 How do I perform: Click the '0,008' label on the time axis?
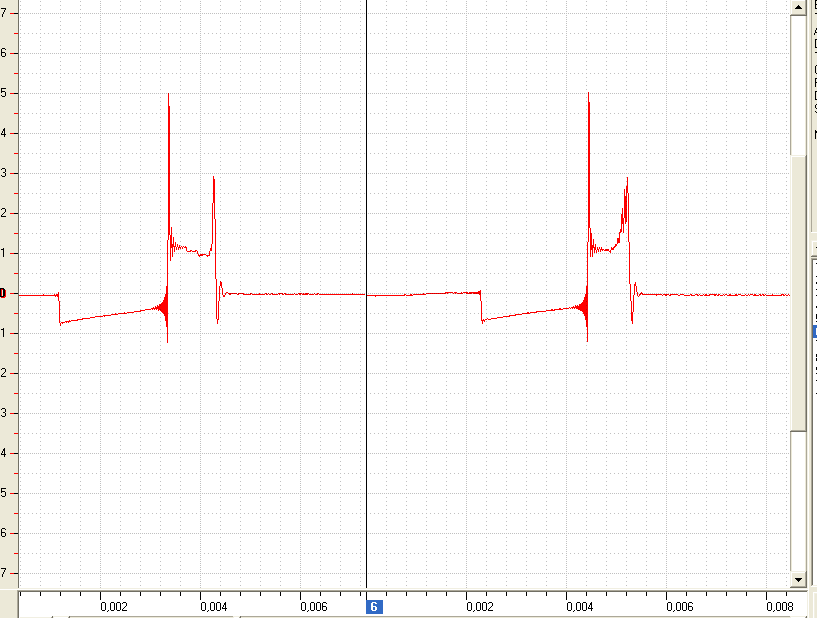pos(779,607)
